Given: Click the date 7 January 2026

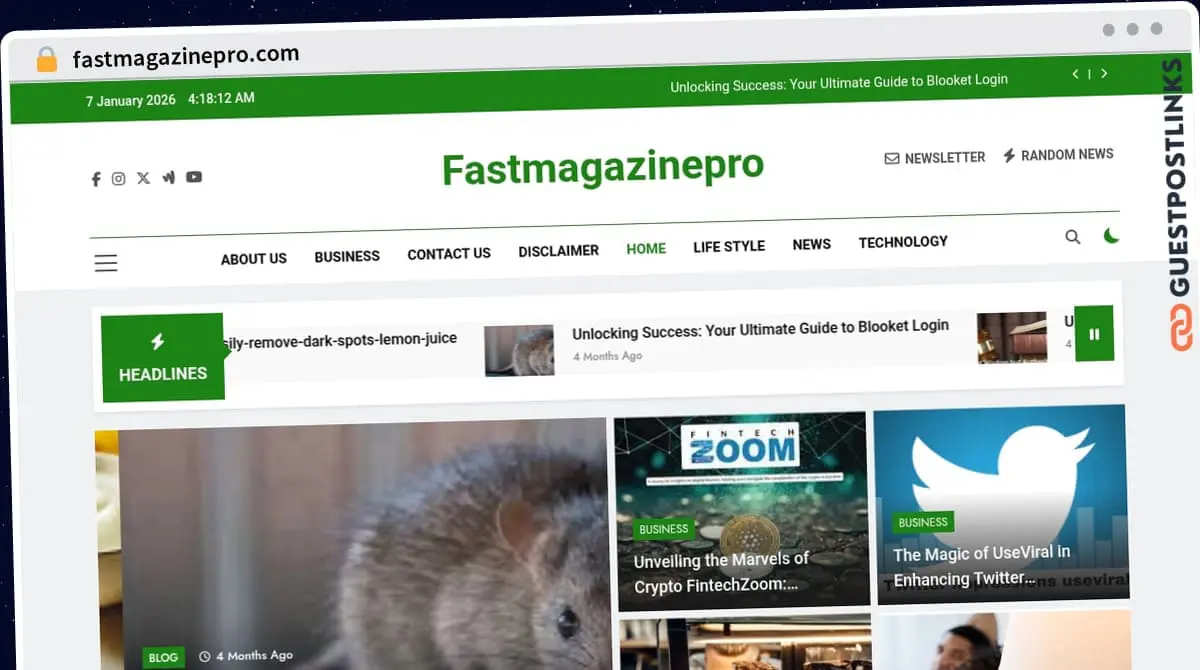Looking at the screenshot, I should coord(131,101).
